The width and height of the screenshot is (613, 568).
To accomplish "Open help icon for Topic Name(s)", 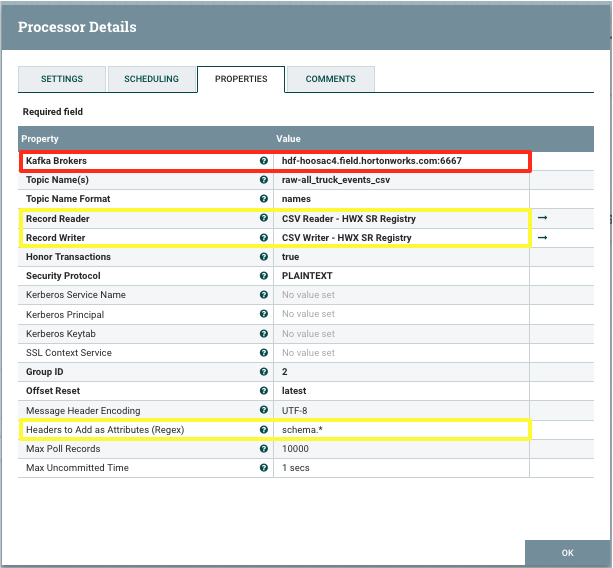I will tap(264, 179).
